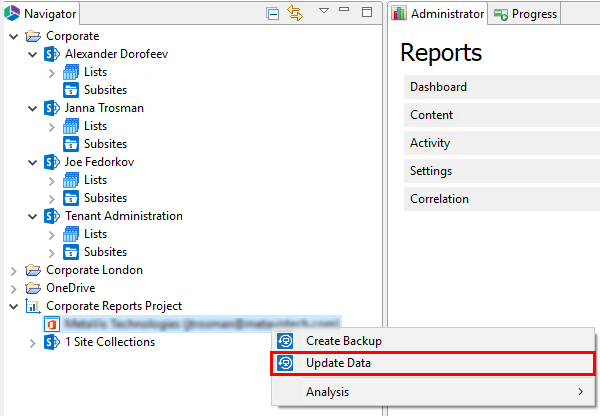Select Update Data from context menu

(338, 363)
